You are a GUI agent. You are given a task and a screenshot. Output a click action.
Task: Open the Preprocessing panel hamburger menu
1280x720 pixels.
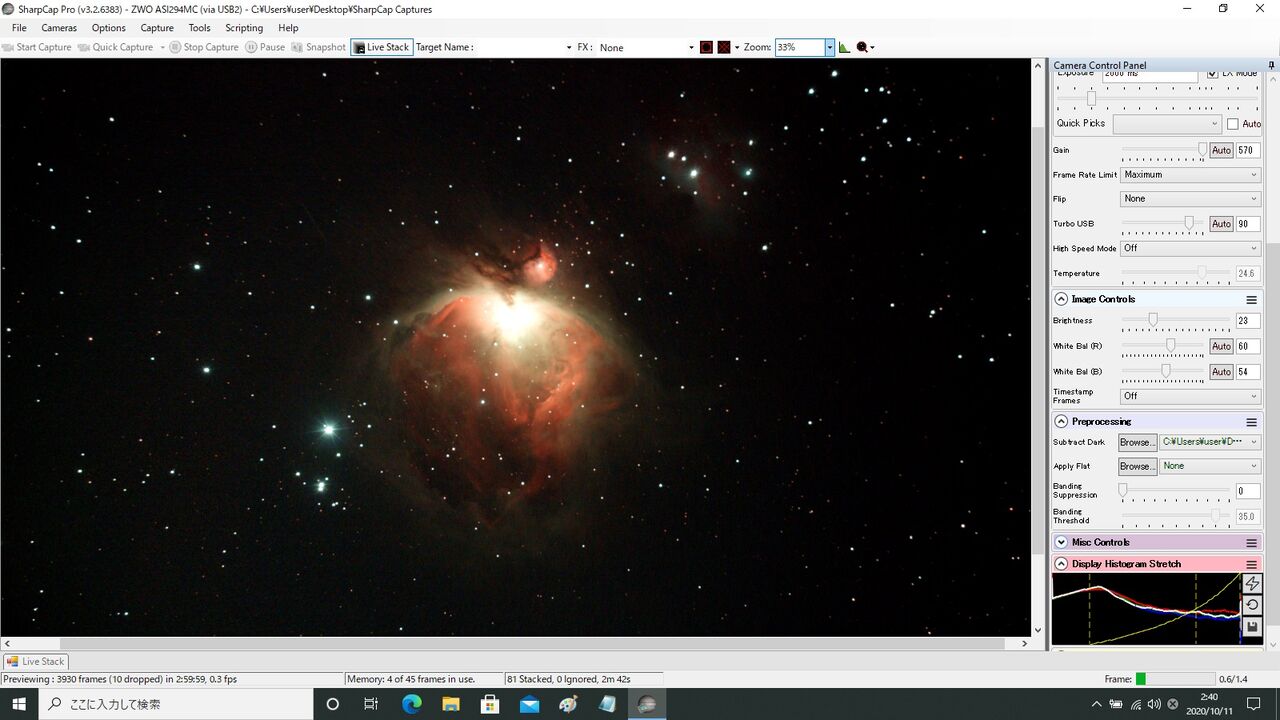tap(1251, 422)
